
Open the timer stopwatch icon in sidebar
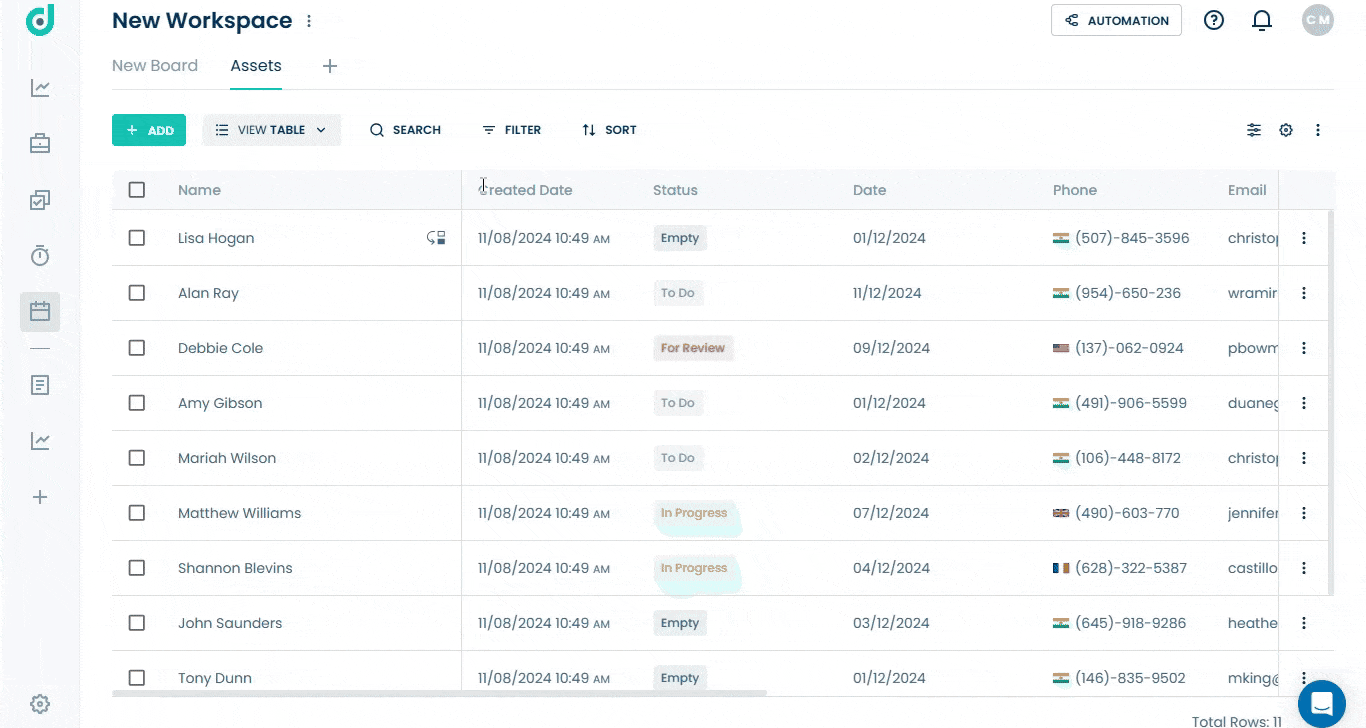(40, 256)
